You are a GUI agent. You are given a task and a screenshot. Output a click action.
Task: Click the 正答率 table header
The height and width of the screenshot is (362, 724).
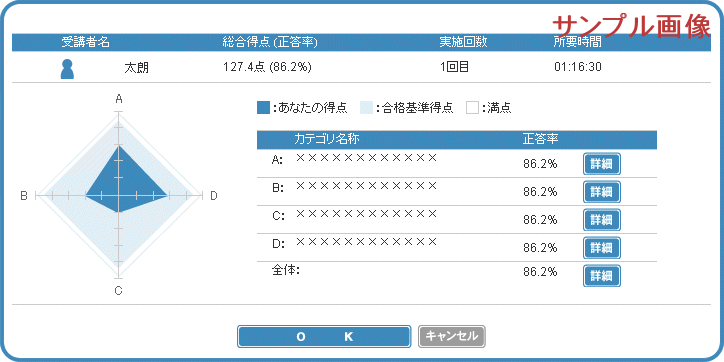pos(541,139)
